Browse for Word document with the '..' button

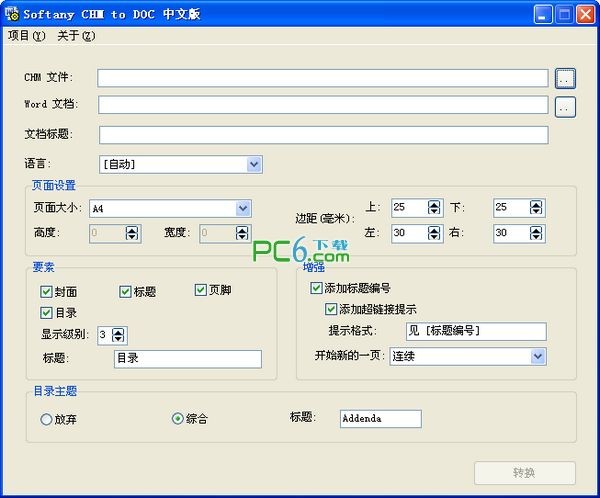click(x=565, y=107)
